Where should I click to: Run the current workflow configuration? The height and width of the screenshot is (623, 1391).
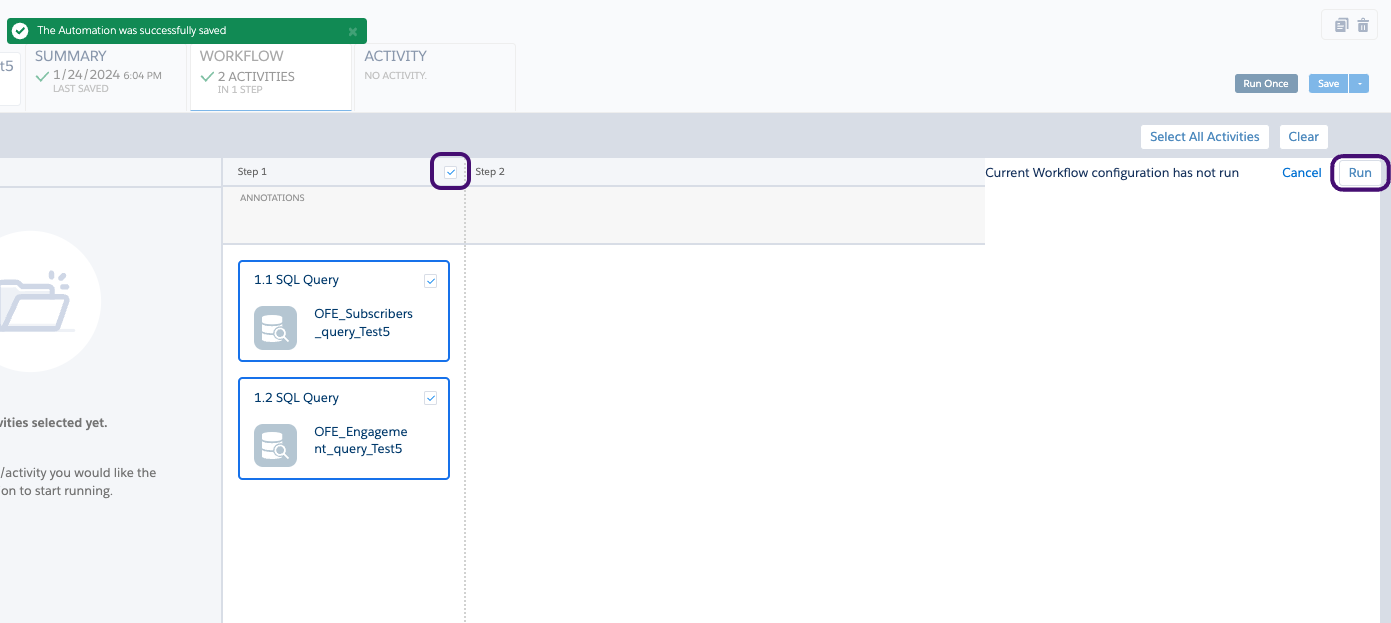pos(1360,172)
